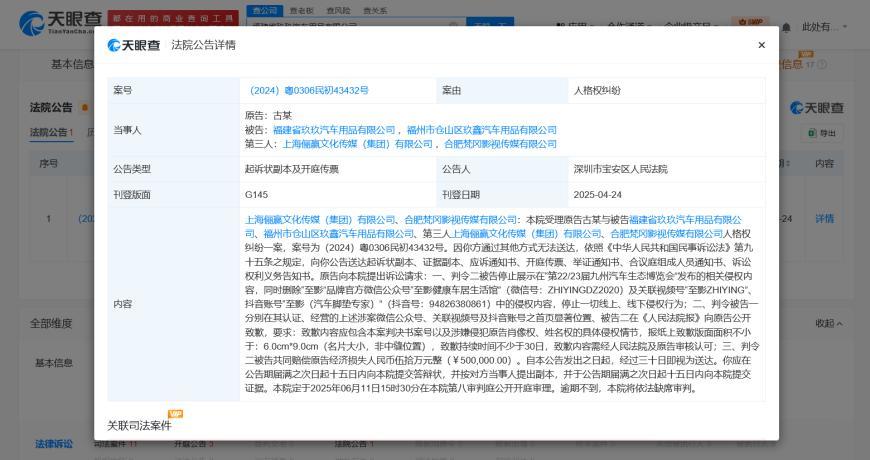870x460 pixels.
Task: Select 基本信息 under 全部维度
Action: pos(54,362)
